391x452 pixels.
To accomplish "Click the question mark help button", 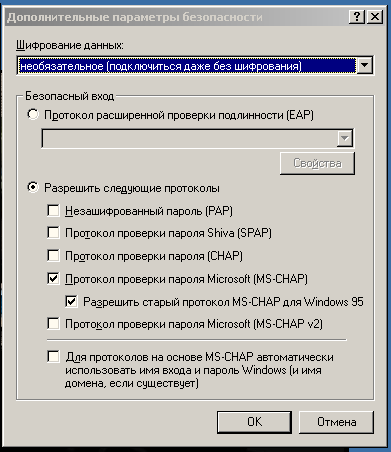I will point(357,17).
